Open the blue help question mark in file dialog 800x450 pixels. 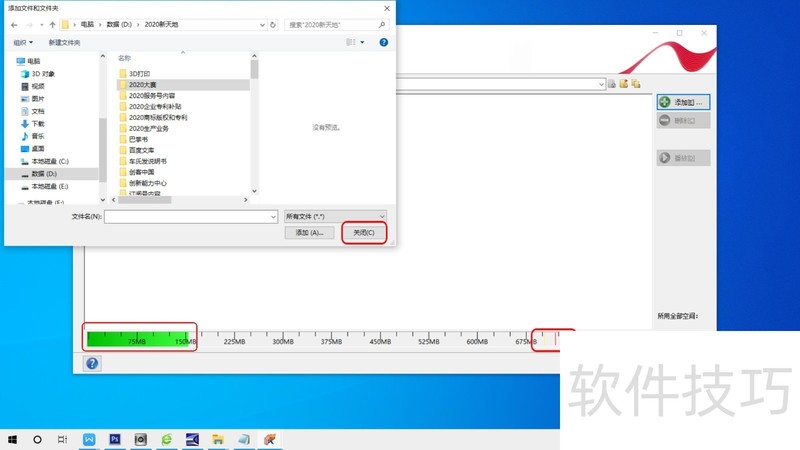point(383,42)
